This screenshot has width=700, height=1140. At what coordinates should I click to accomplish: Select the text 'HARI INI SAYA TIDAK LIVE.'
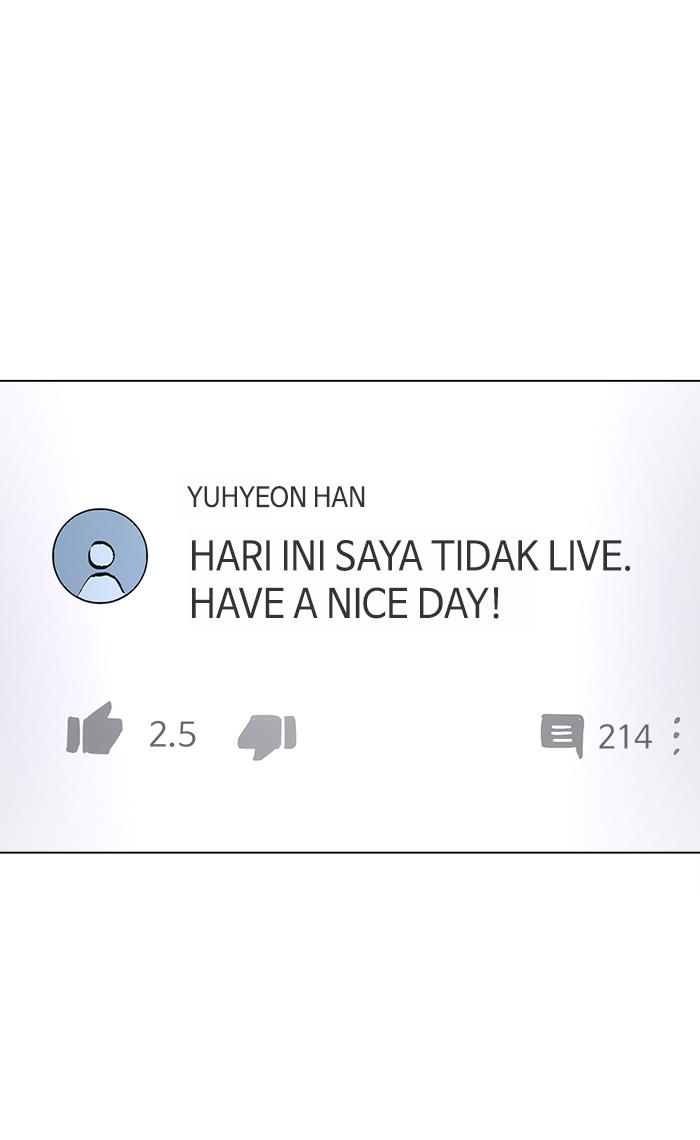[x=409, y=557]
